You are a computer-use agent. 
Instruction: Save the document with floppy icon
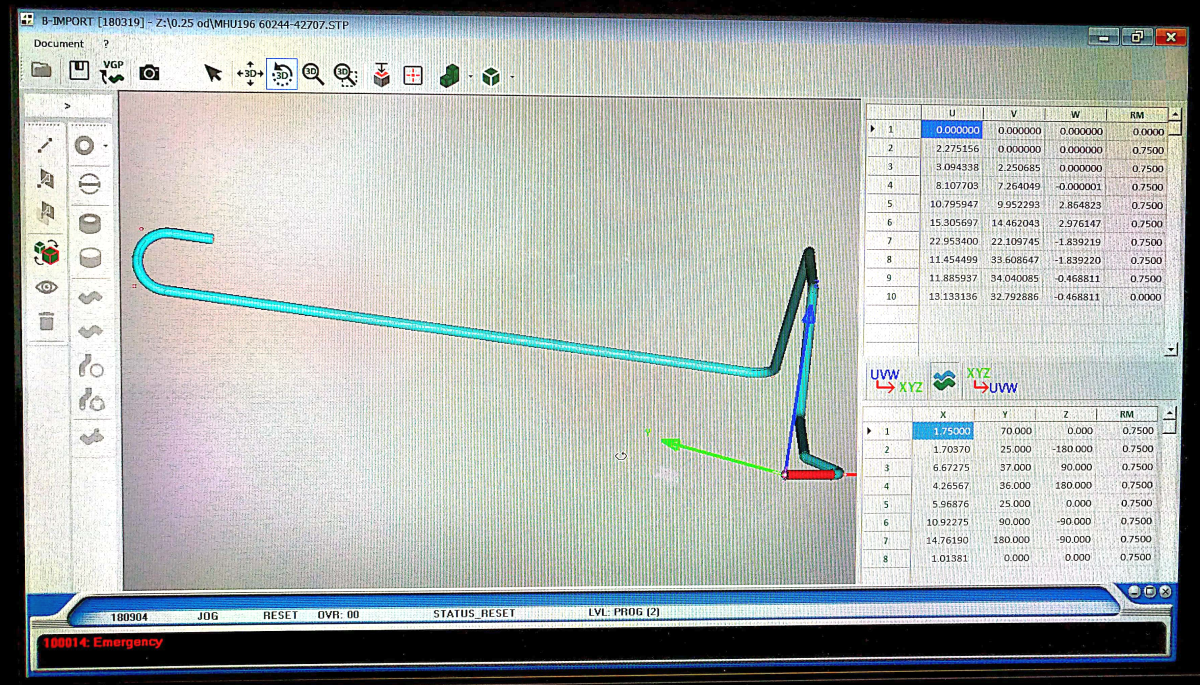click(x=79, y=71)
